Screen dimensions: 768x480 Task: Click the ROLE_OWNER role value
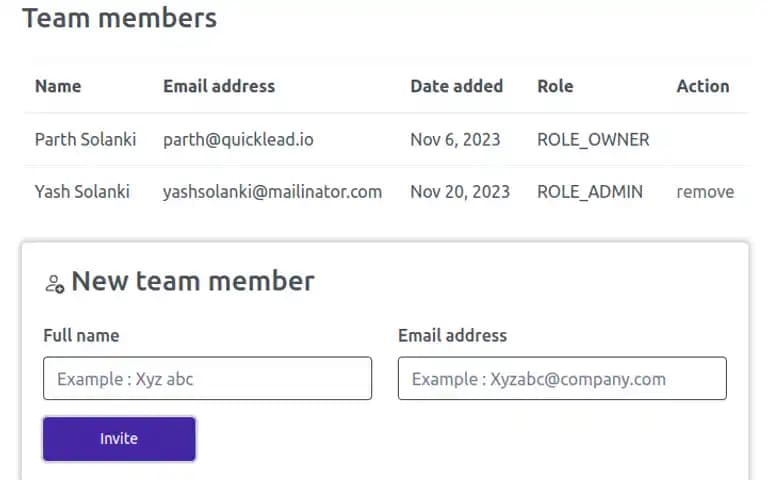(x=593, y=140)
